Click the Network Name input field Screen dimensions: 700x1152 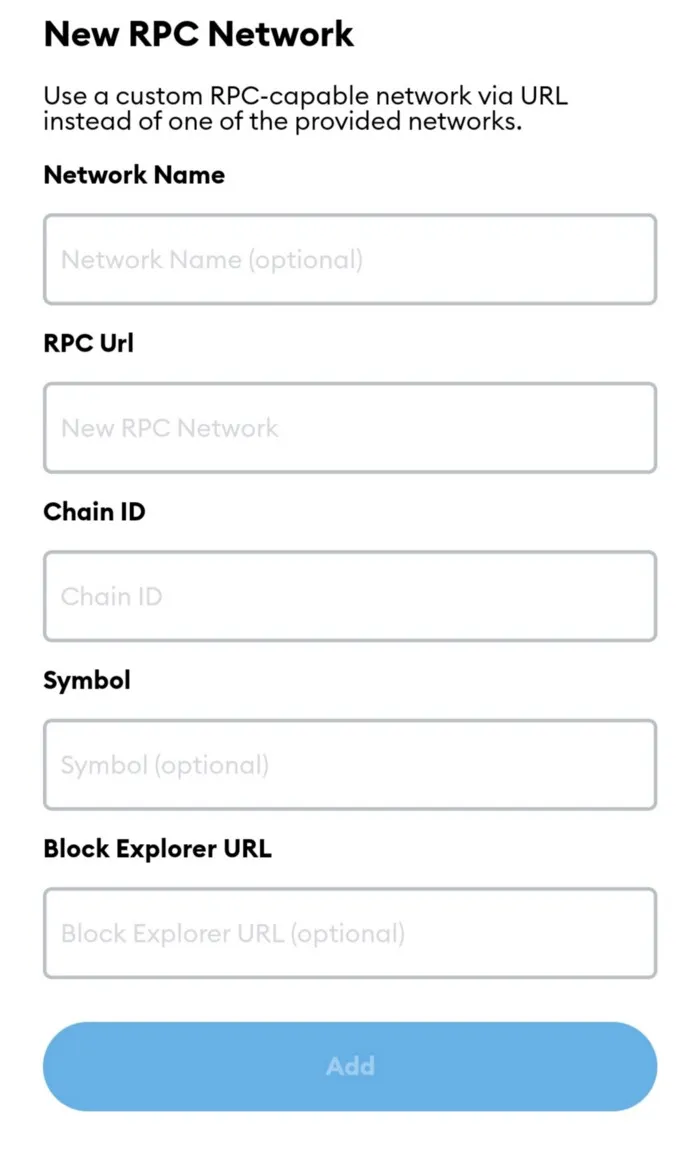(350, 260)
